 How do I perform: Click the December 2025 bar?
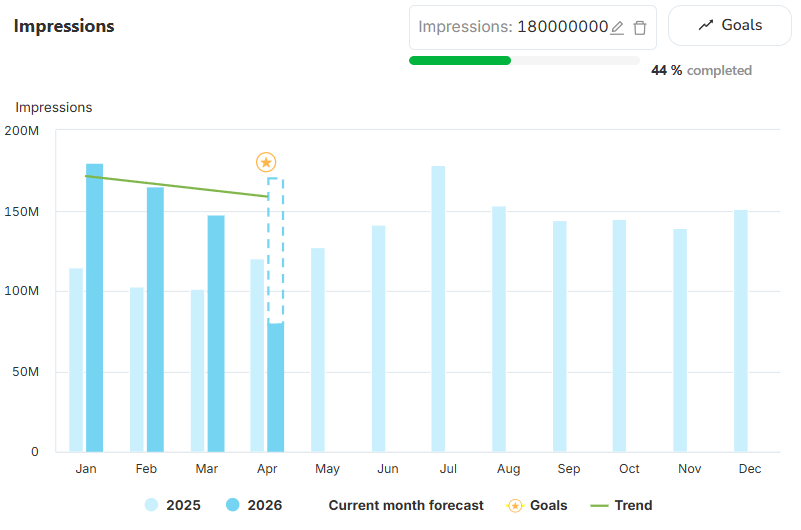741,331
